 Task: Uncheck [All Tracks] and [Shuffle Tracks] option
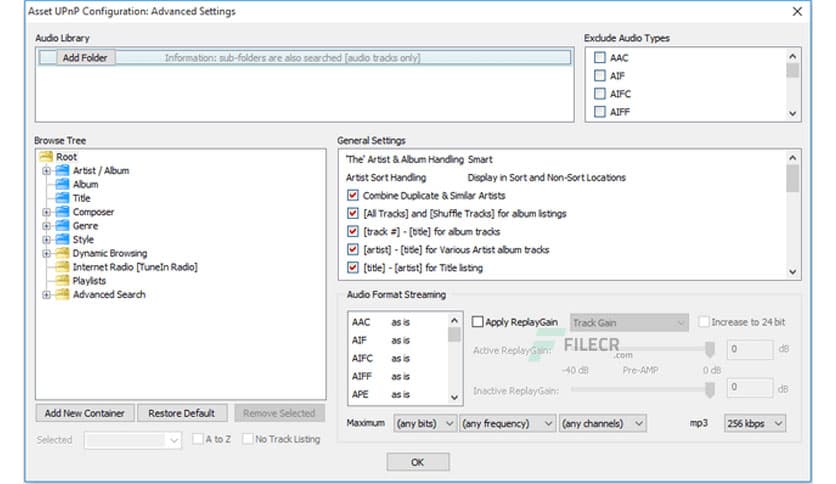click(352, 213)
